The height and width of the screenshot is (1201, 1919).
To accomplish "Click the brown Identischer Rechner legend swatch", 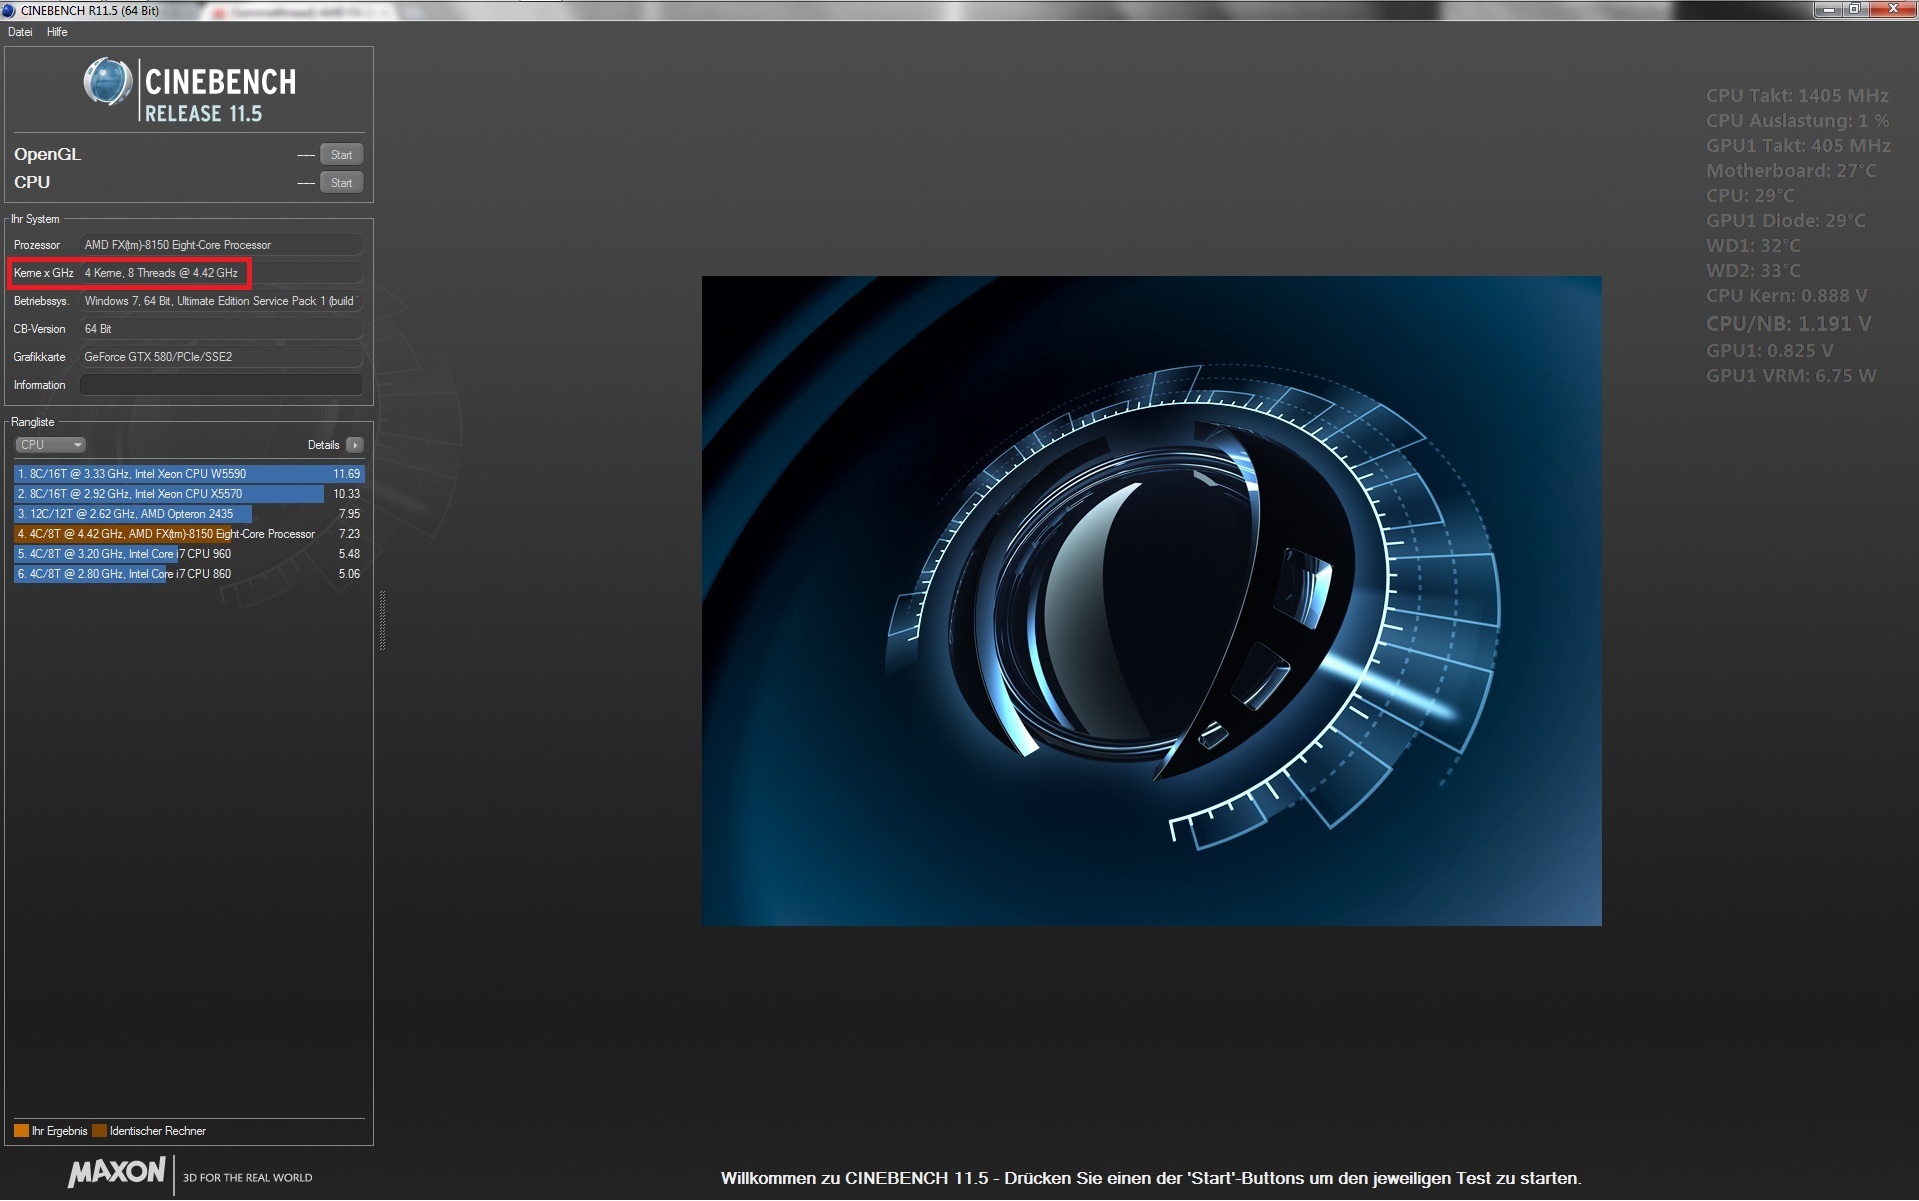I will pyautogui.click(x=99, y=1131).
